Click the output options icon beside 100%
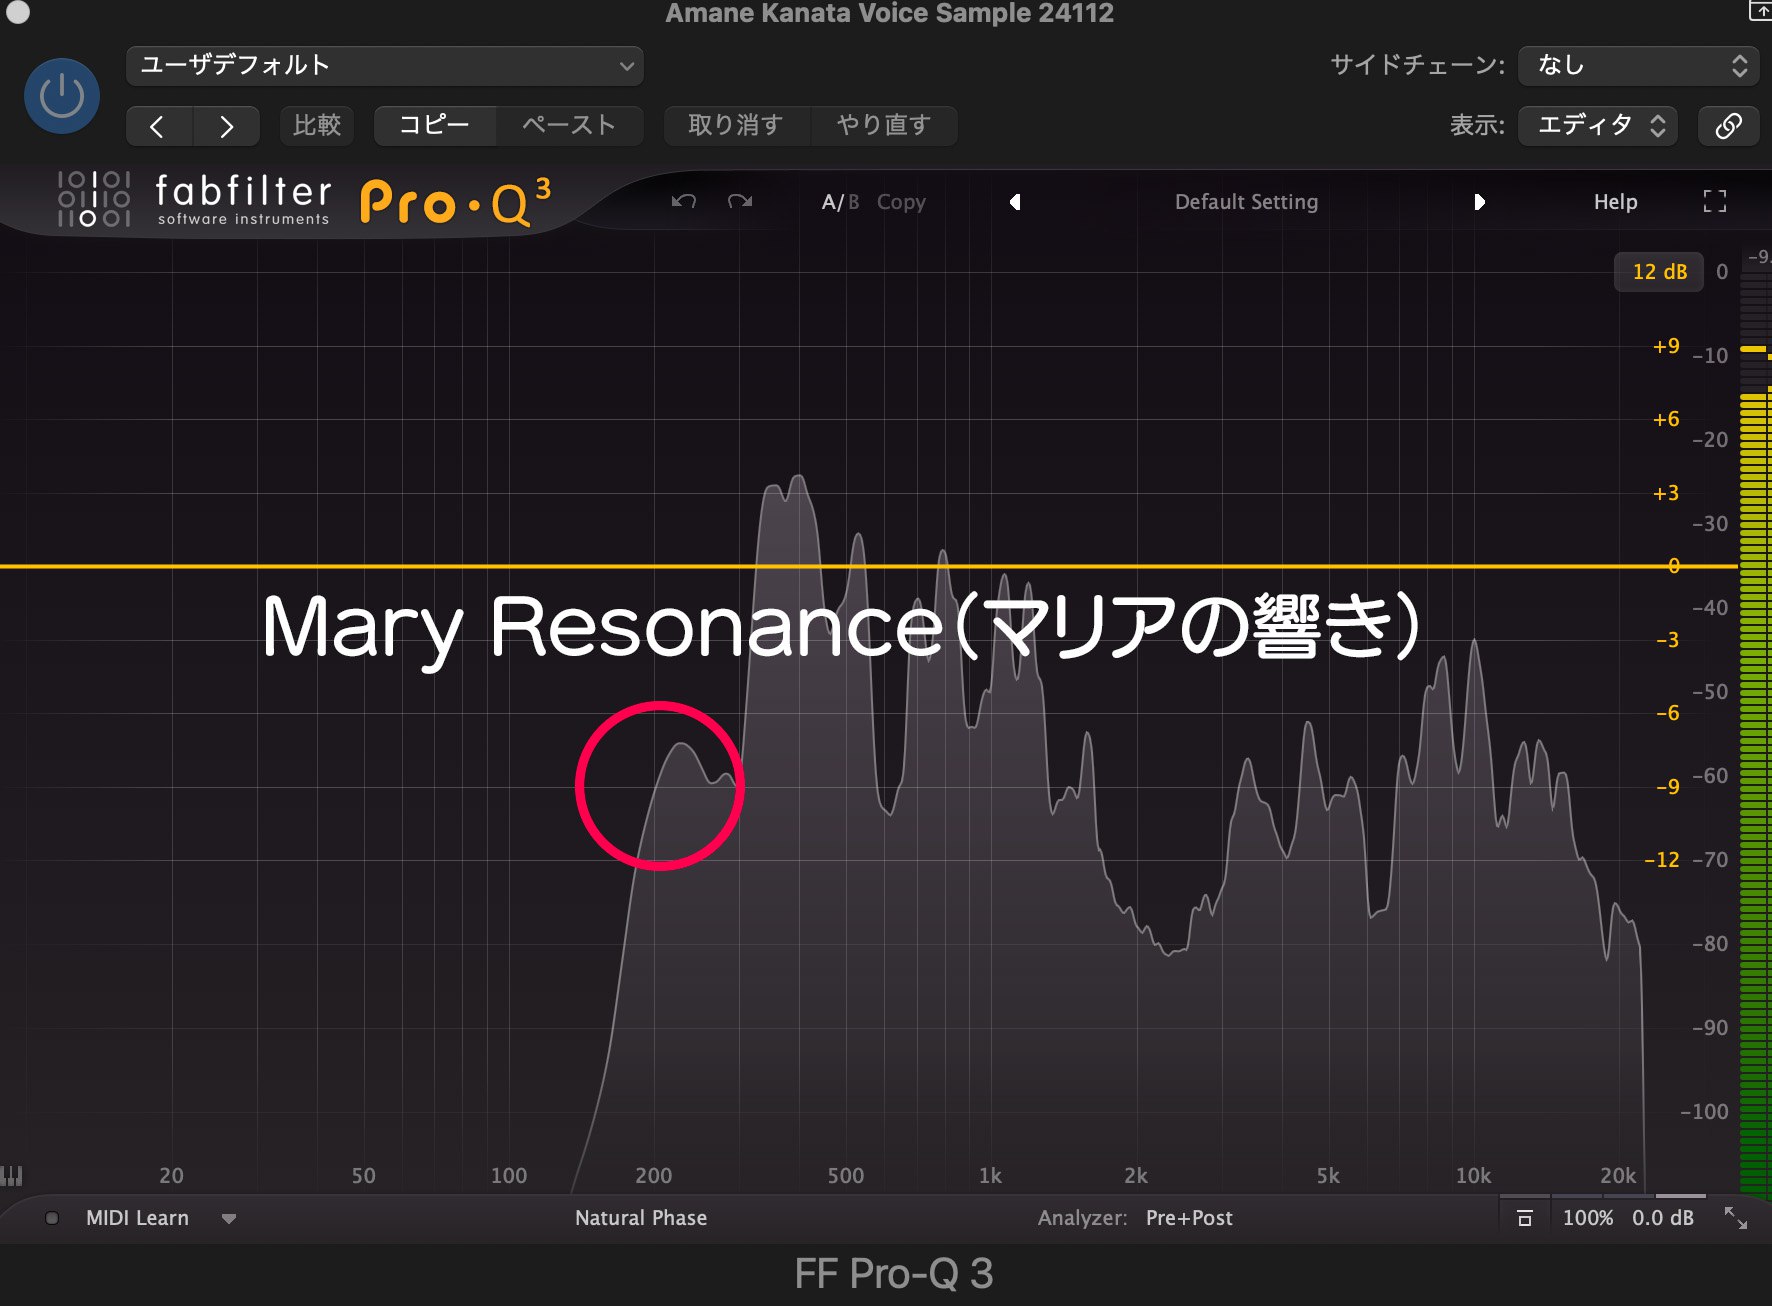The image size is (1772, 1306). click(x=1524, y=1218)
